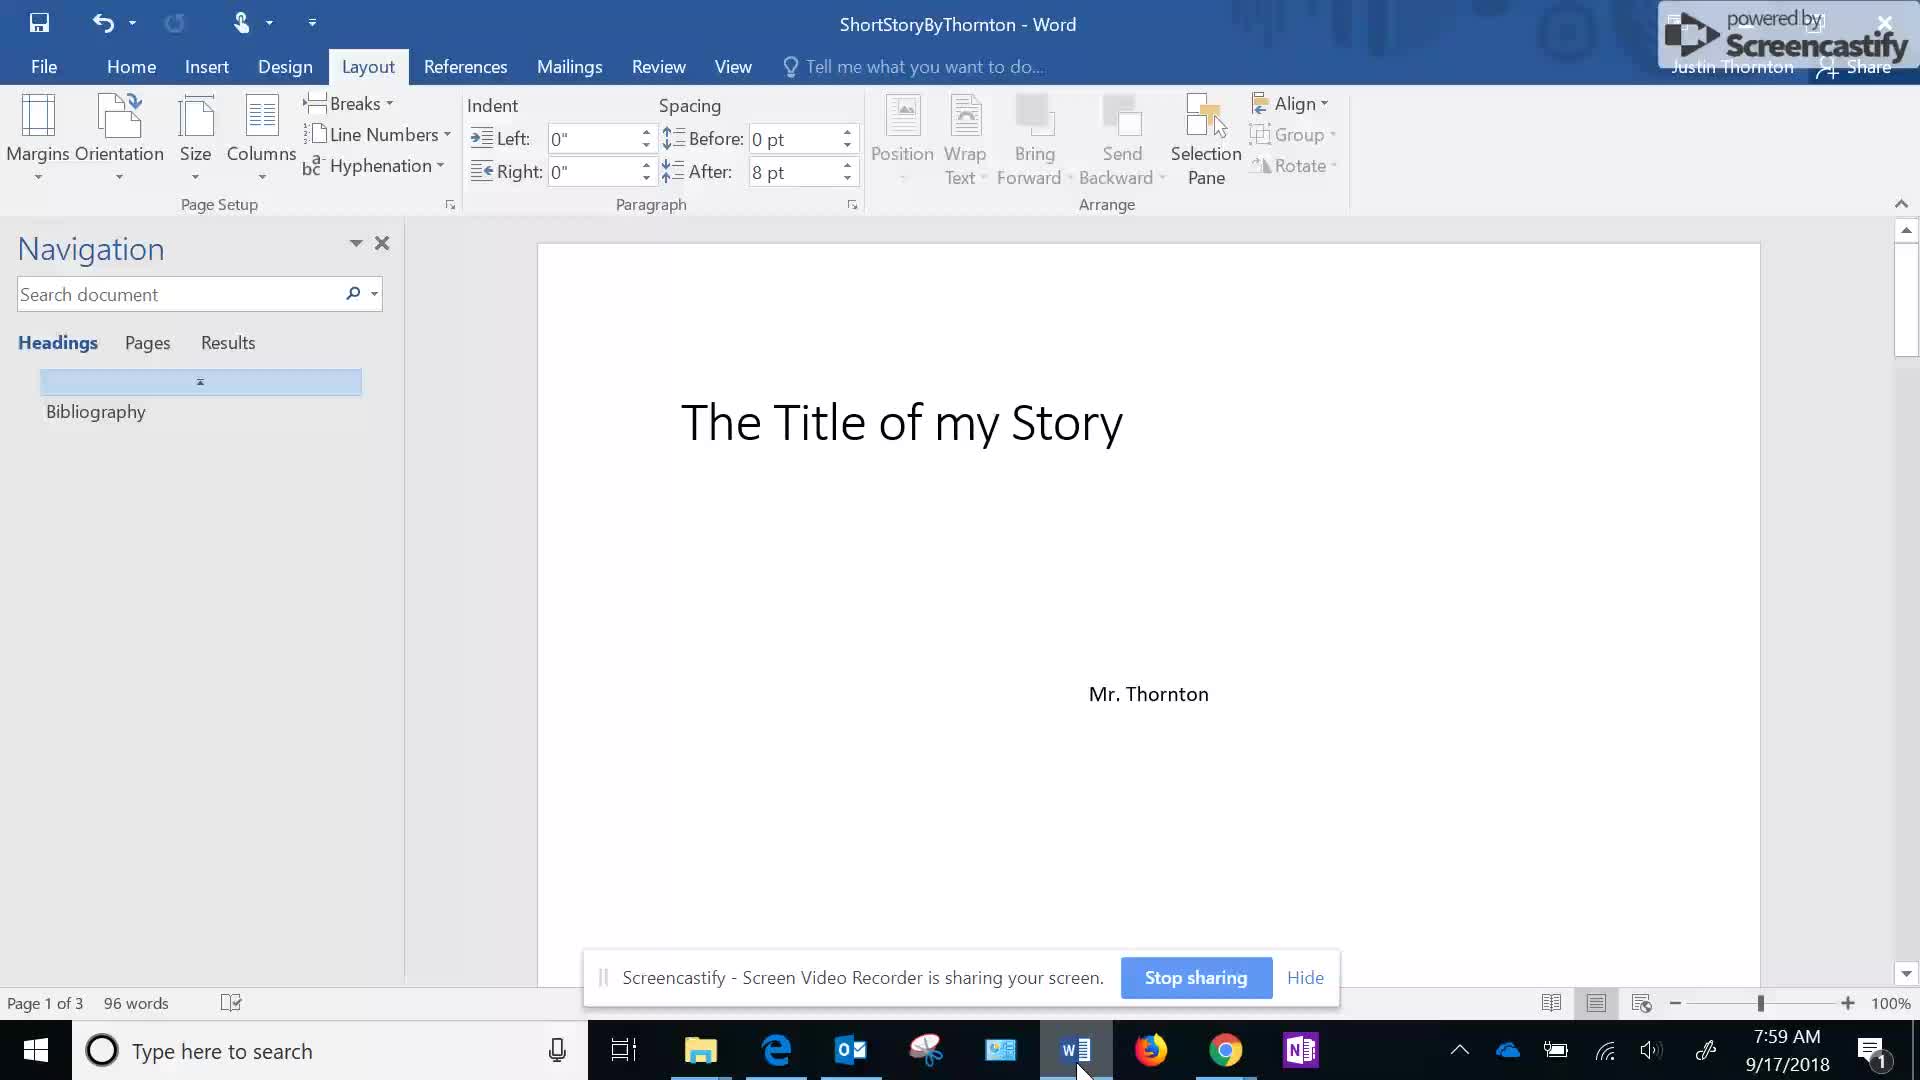Open Paragraph dialog launcher
Viewport: 1920px width, 1080px height.
click(x=852, y=205)
